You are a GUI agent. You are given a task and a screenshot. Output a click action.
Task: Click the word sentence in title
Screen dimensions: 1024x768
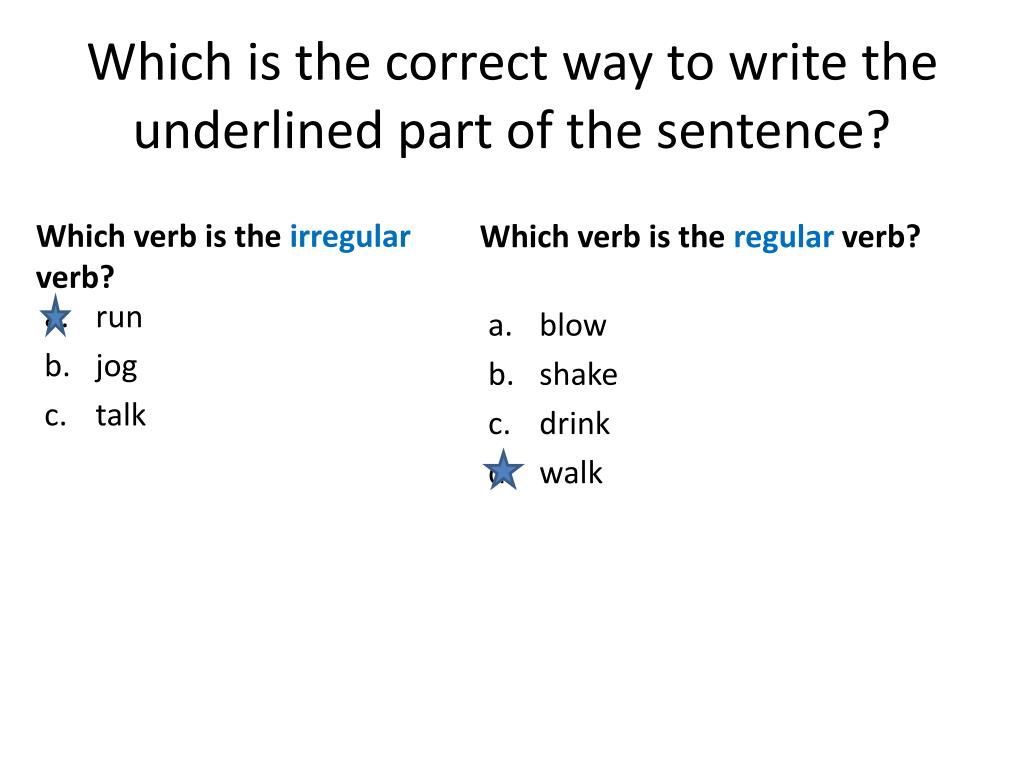point(773,130)
